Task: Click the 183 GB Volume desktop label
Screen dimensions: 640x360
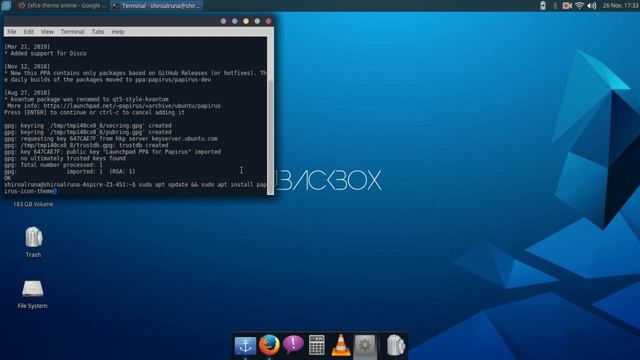Action: (33, 204)
